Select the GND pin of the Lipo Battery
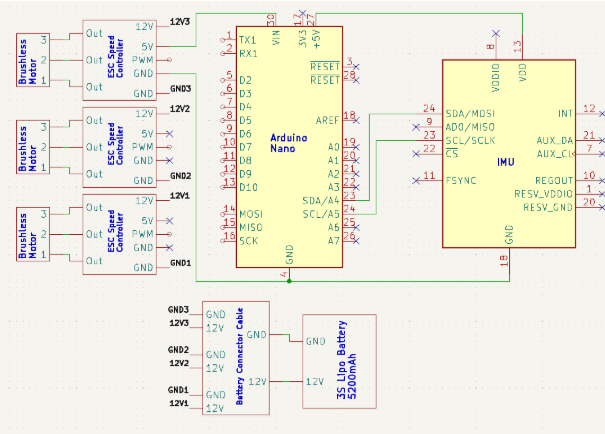605x434 pixels. point(316,341)
